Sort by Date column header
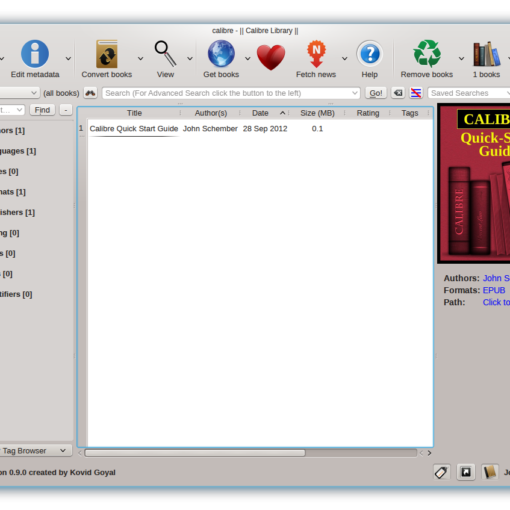 pyautogui.click(x=260, y=113)
